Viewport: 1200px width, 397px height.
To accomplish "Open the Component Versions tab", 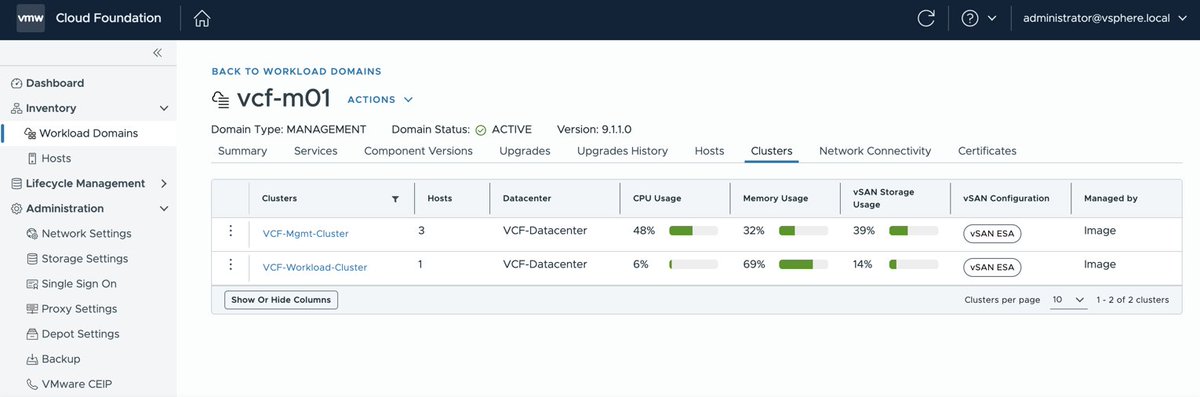I will coord(418,151).
